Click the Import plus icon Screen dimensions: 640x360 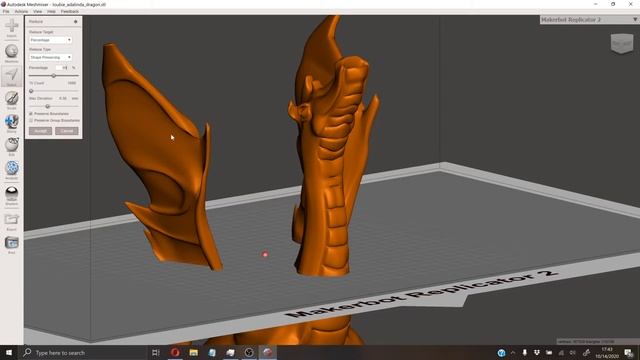11,26
